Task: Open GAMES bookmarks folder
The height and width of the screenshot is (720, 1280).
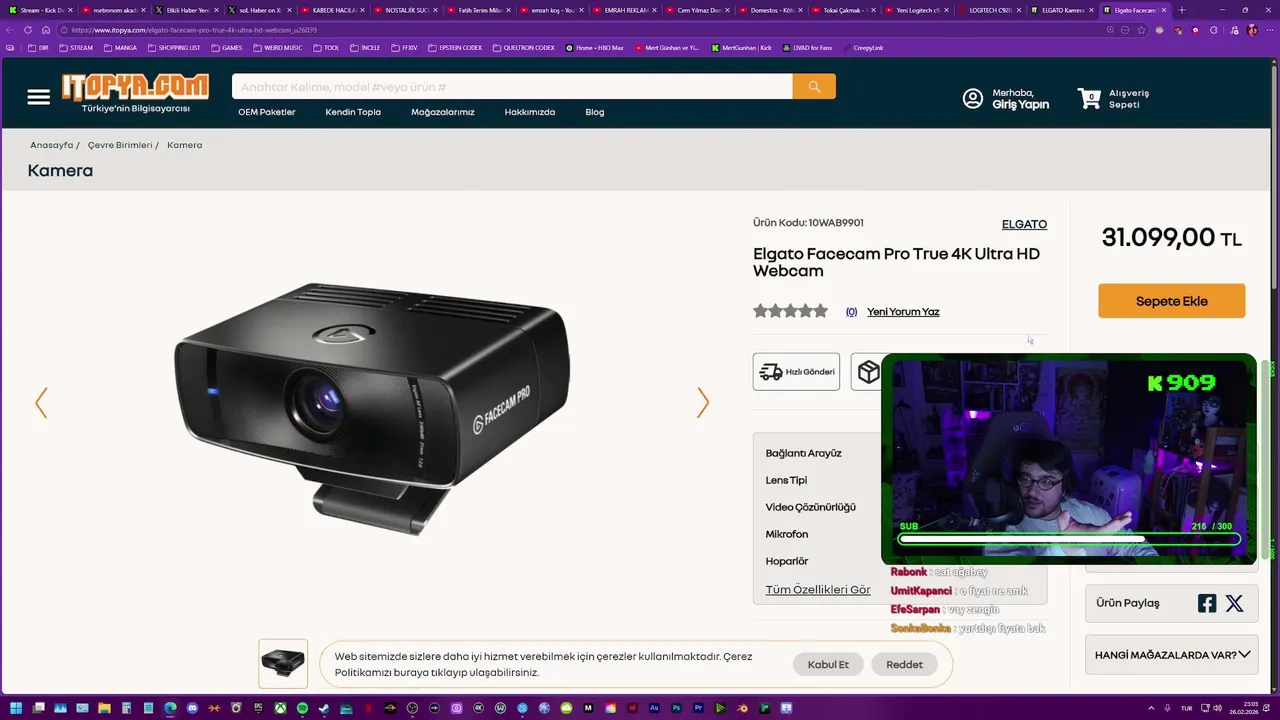Action: point(227,47)
